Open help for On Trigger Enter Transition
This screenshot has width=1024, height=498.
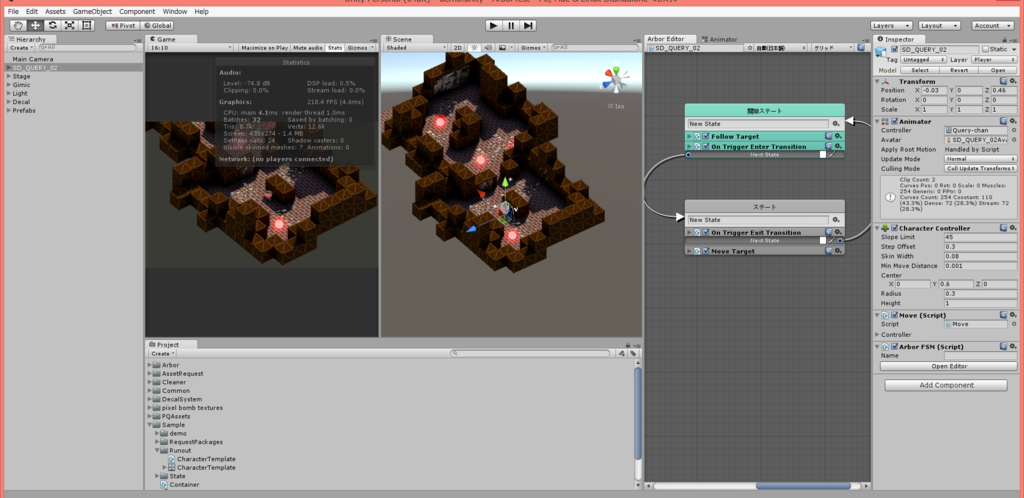pos(828,146)
